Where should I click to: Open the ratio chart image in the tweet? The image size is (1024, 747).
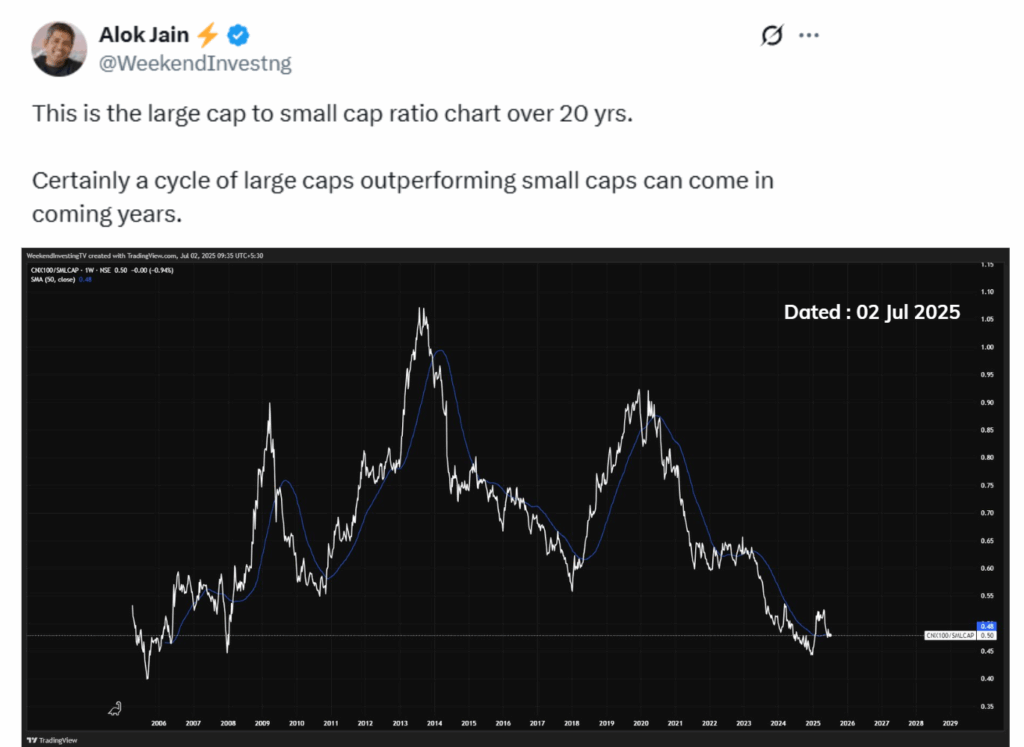tap(515, 497)
